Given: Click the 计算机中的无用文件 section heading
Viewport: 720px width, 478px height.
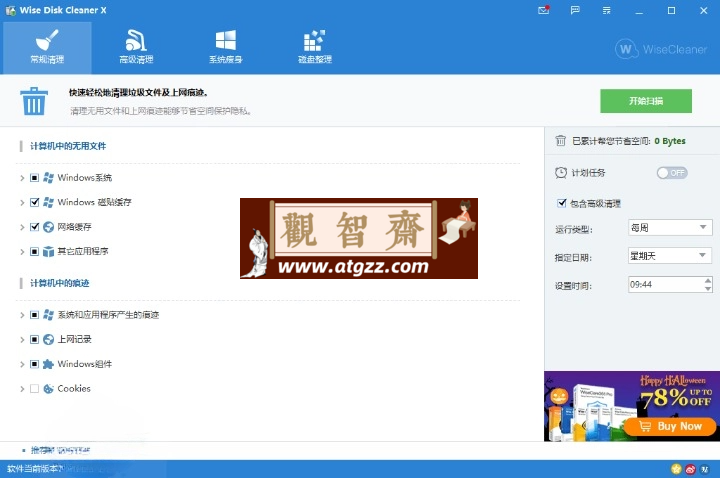Looking at the screenshot, I should click(x=68, y=146).
